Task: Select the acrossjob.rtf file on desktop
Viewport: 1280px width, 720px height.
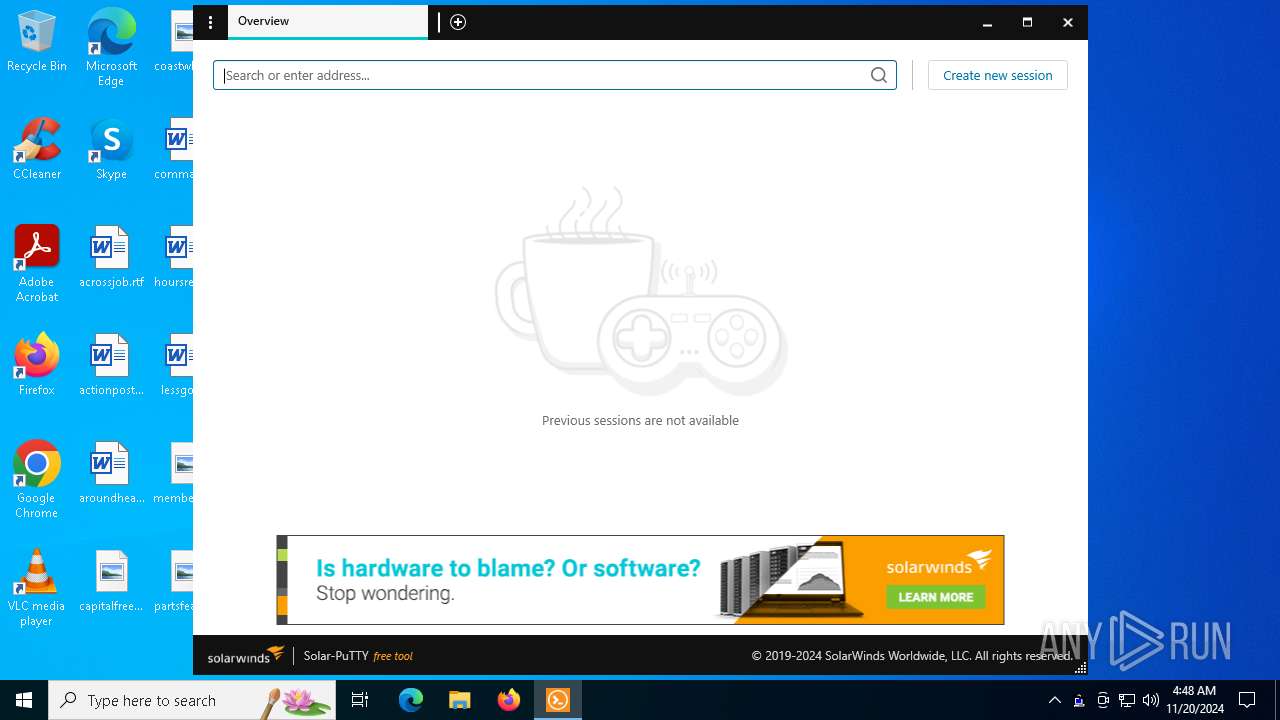Action: coord(111,257)
